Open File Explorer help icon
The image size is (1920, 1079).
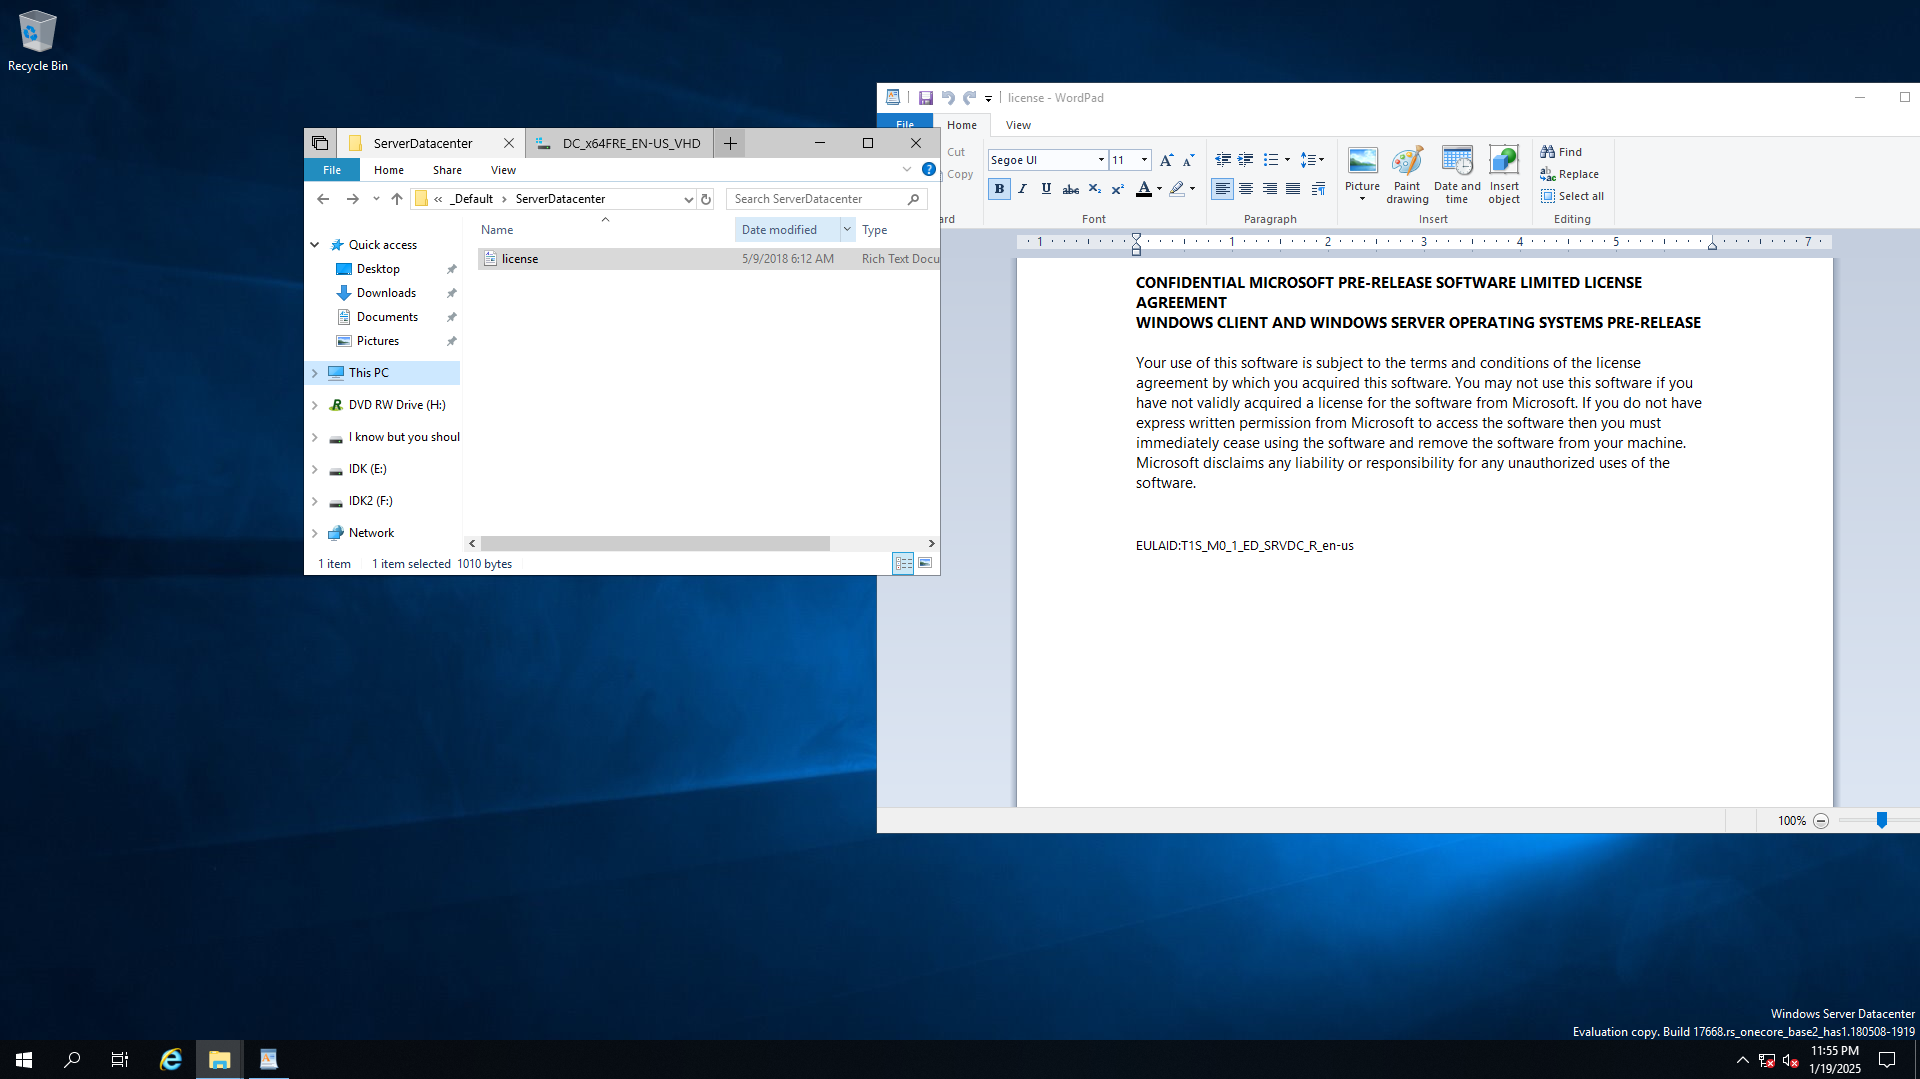coord(929,169)
